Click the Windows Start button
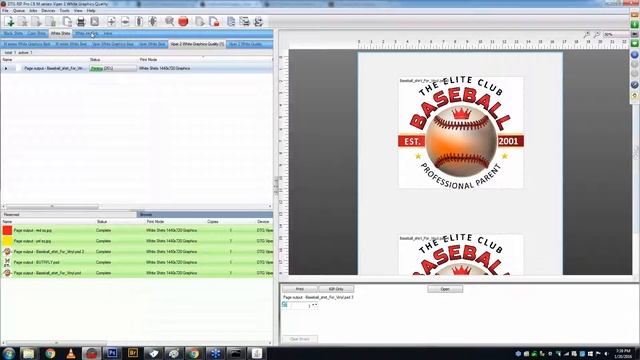640x360 pixels. click(9, 353)
